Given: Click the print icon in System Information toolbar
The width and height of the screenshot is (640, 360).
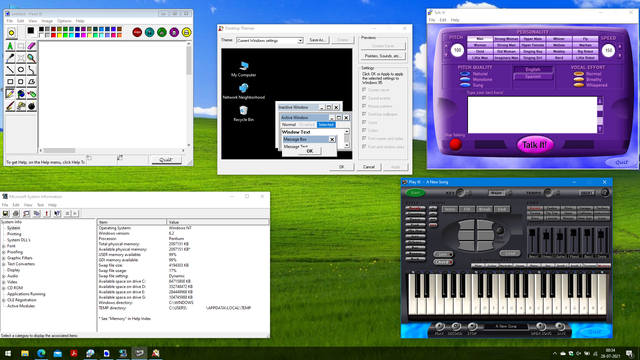Looking at the screenshot, I should tap(16, 213).
